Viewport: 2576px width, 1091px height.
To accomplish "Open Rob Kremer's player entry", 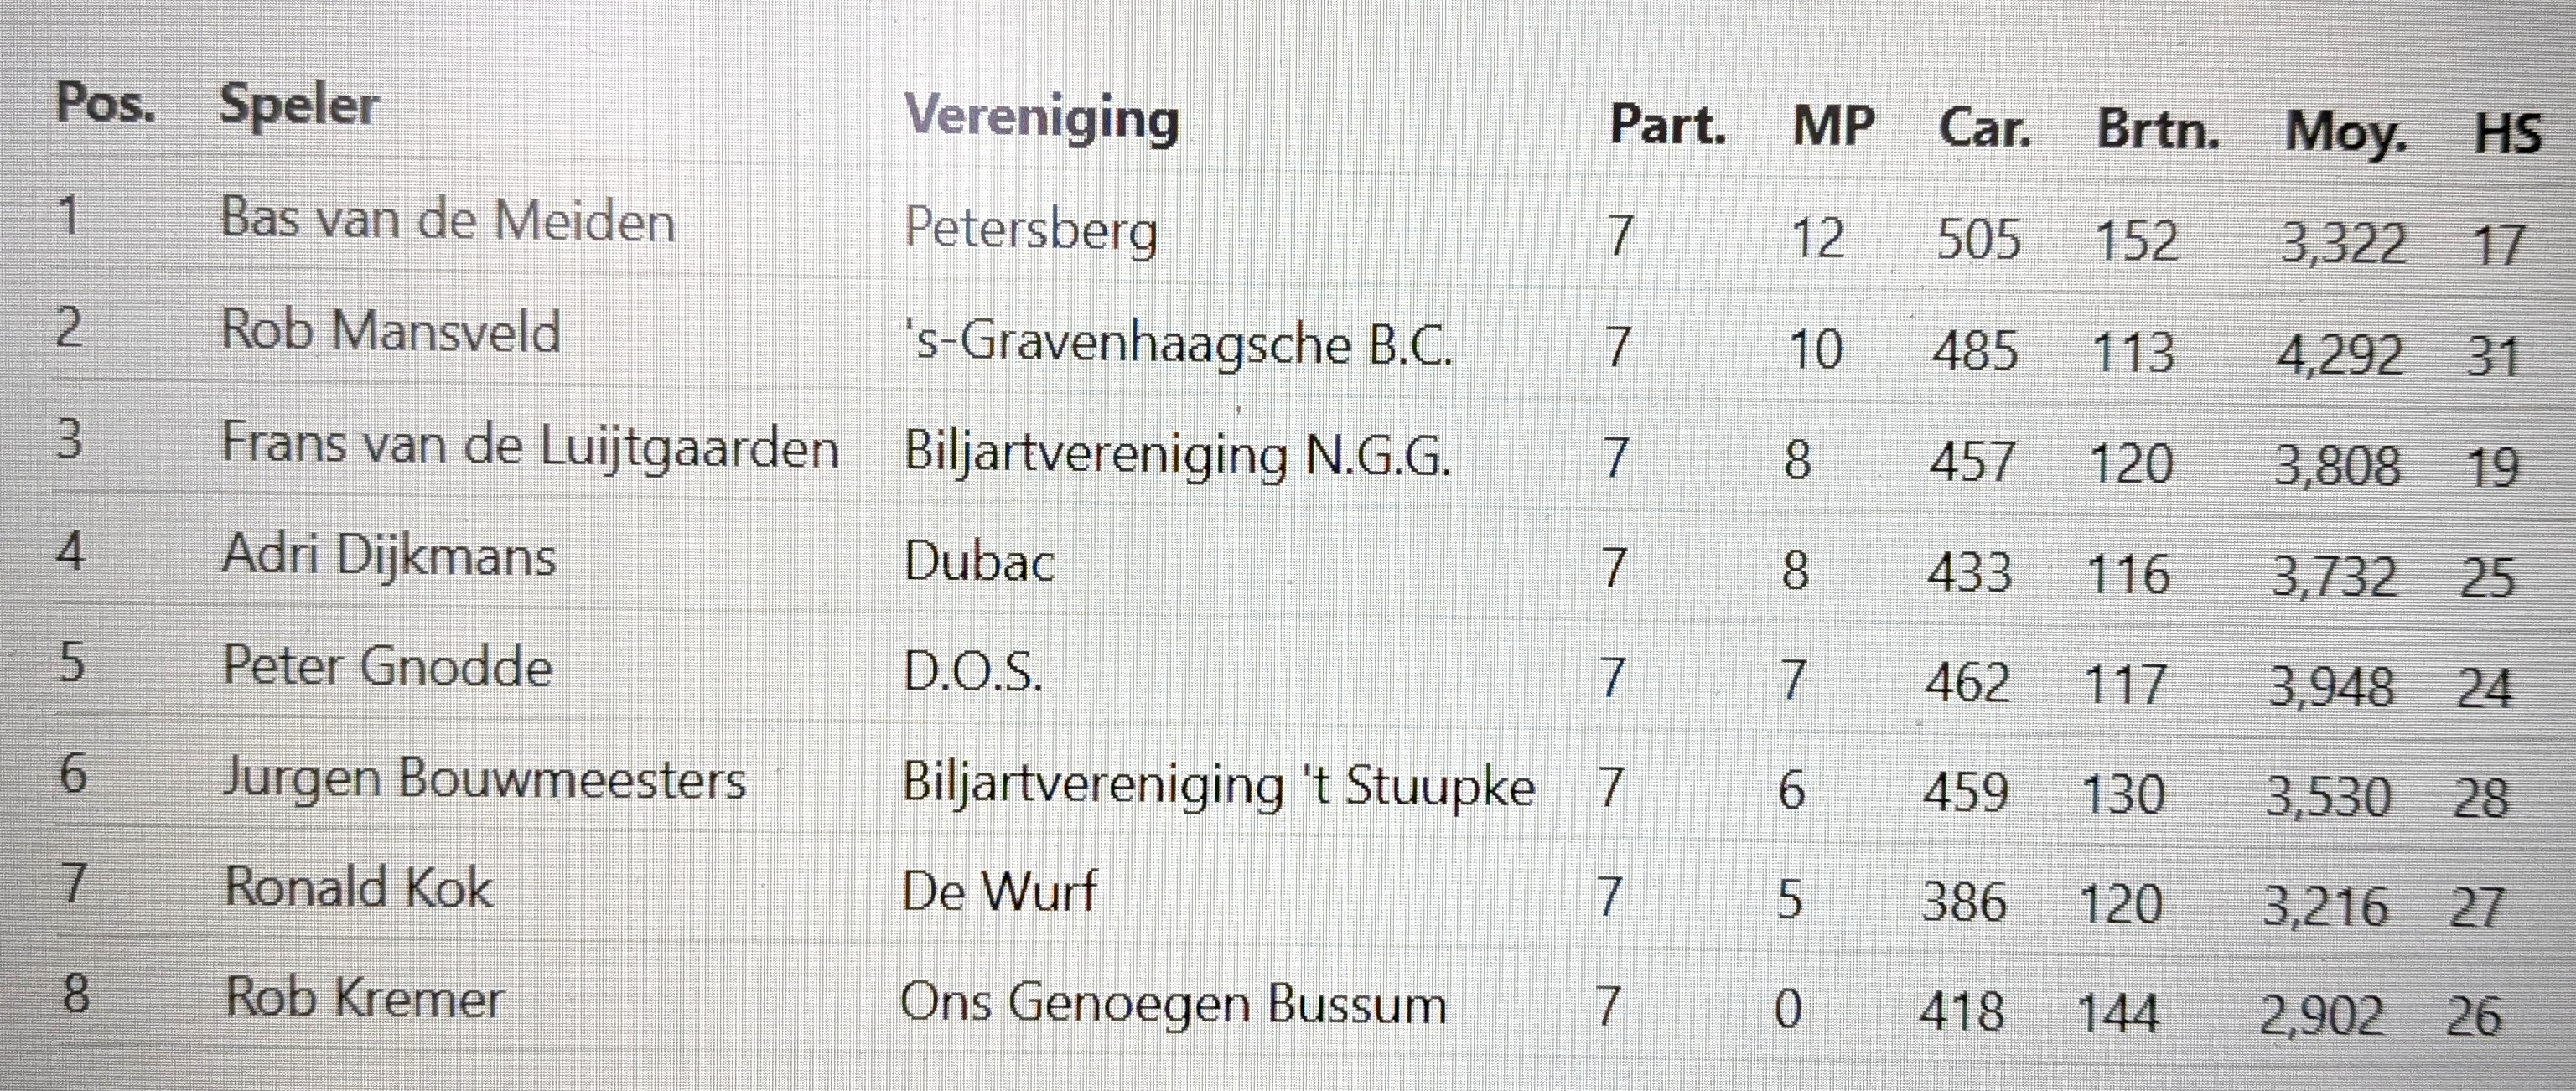I will (364, 998).
